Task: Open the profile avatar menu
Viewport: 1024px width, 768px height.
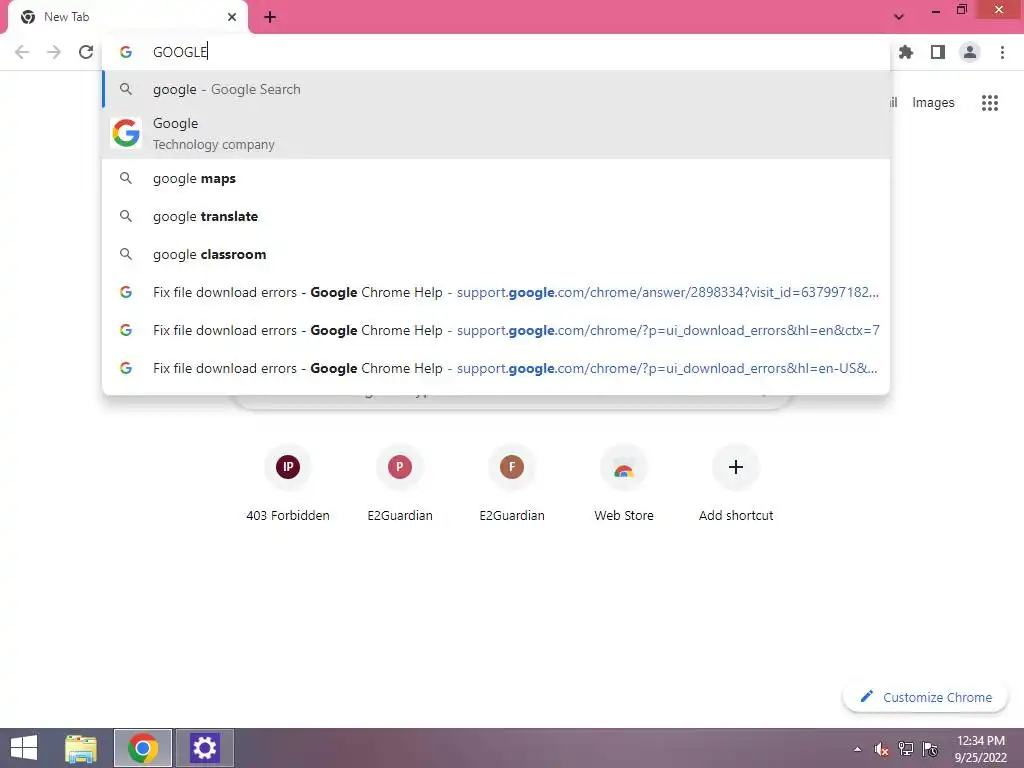Action: coord(970,52)
